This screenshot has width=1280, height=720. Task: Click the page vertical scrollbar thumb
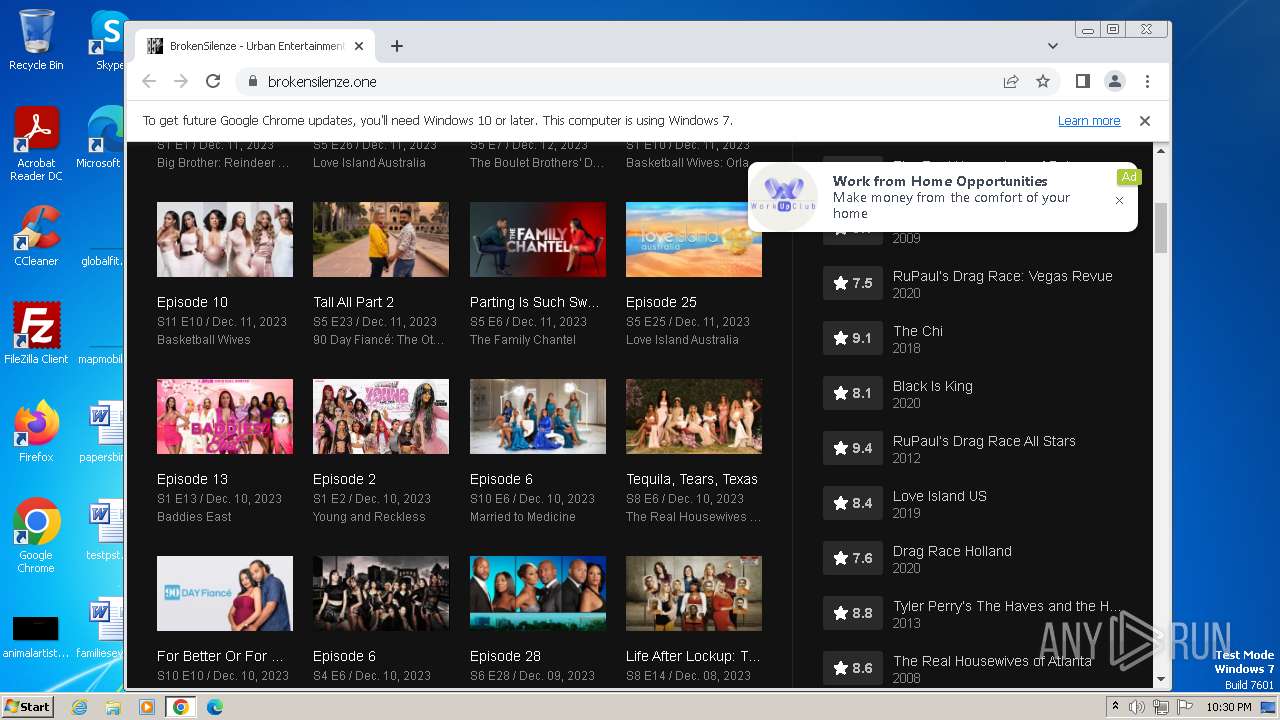point(1161,227)
